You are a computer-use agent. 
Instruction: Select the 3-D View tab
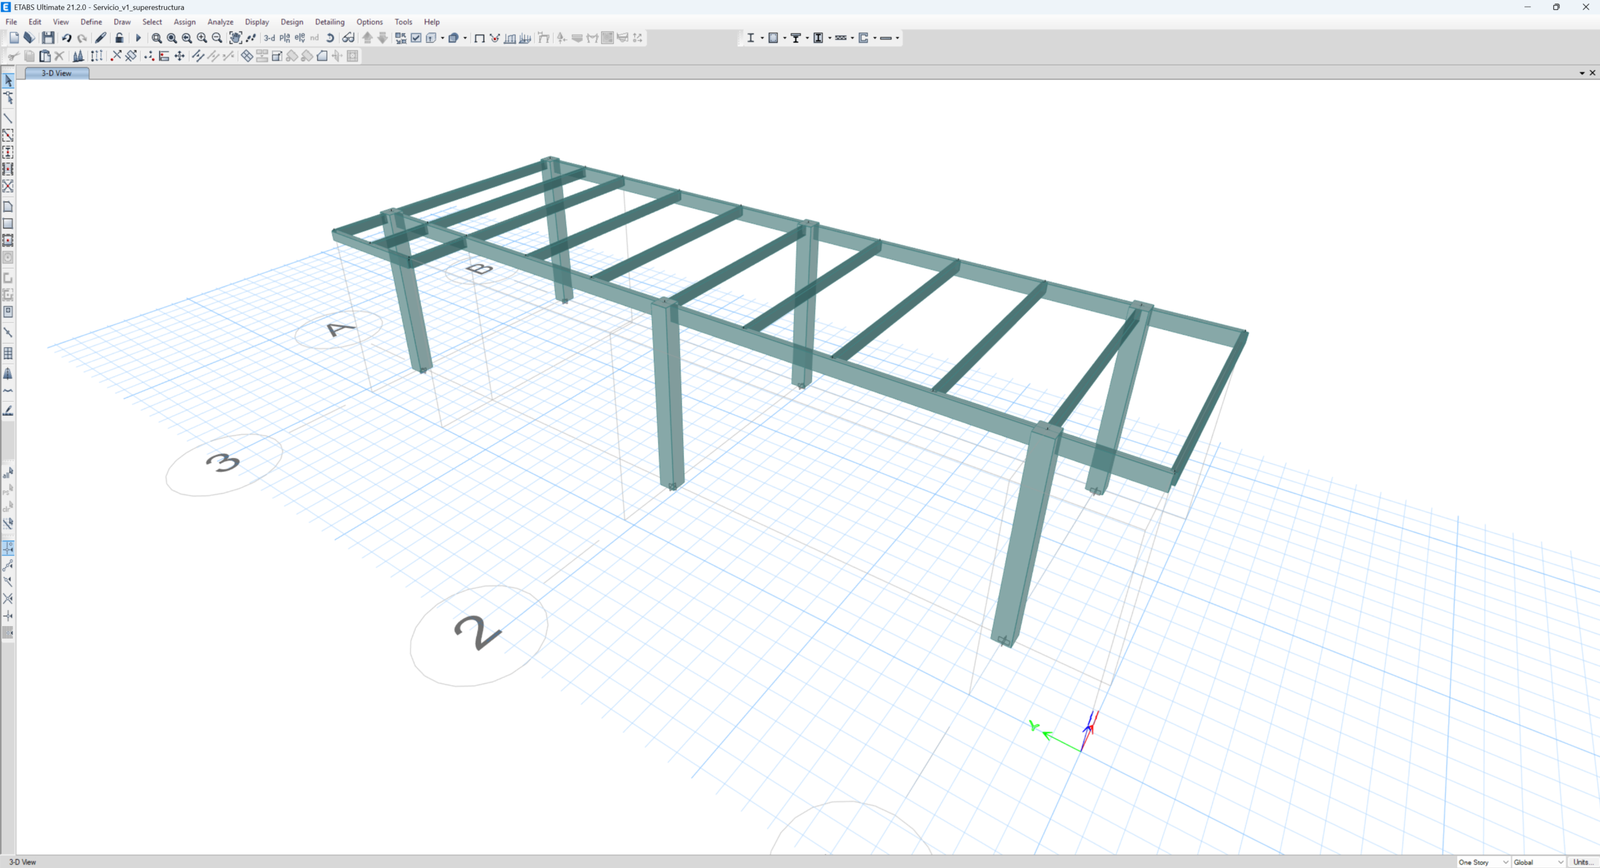tap(57, 73)
